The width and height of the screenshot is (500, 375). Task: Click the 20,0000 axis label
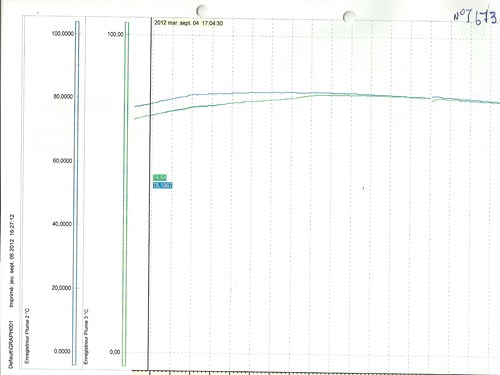[62, 288]
